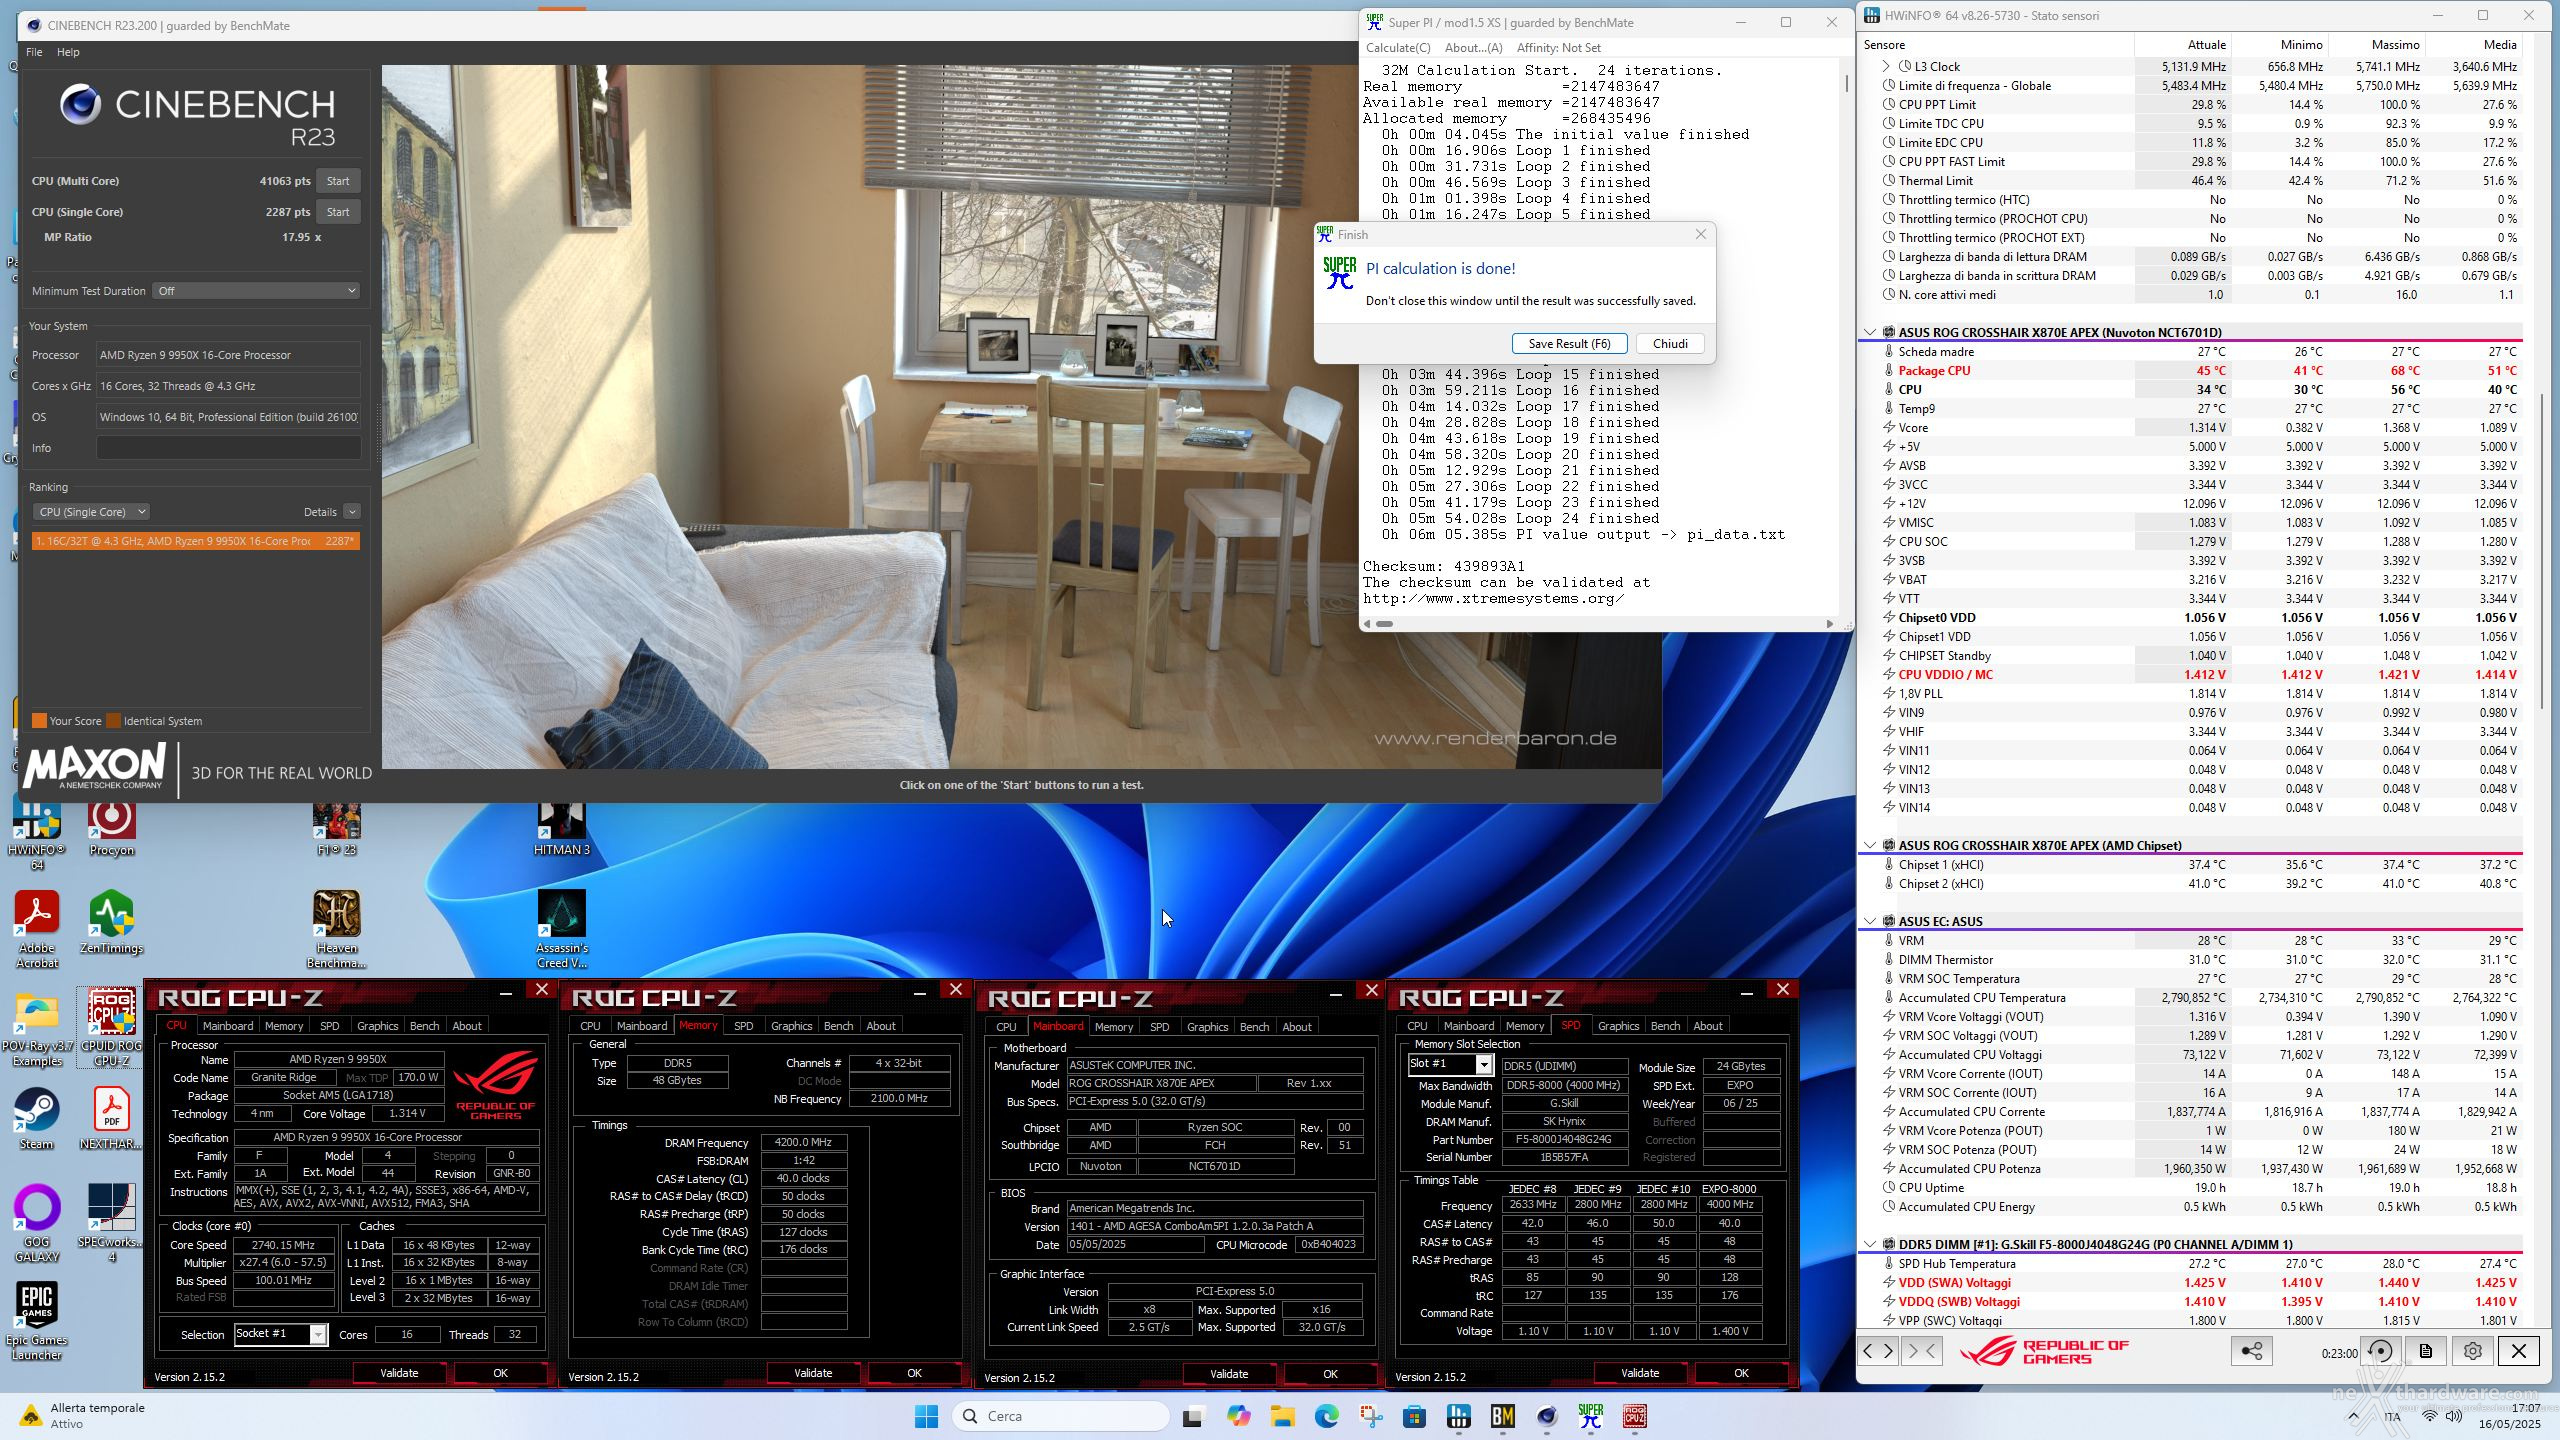Click Super PI icon in taskbar
The width and height of the screenshot is (2560, 1440).
tap(1590, 1416)
